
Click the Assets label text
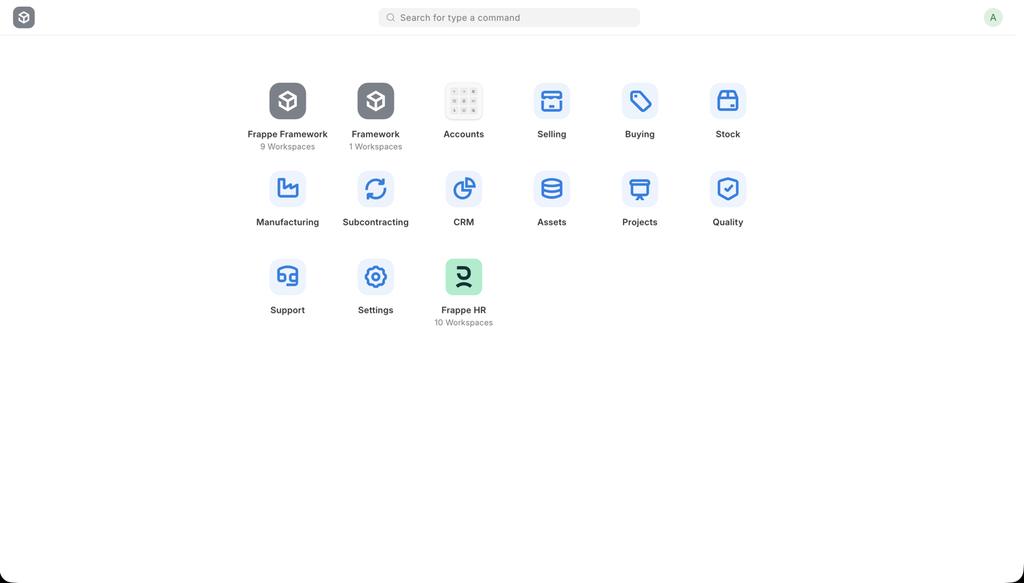coord(552,222)
